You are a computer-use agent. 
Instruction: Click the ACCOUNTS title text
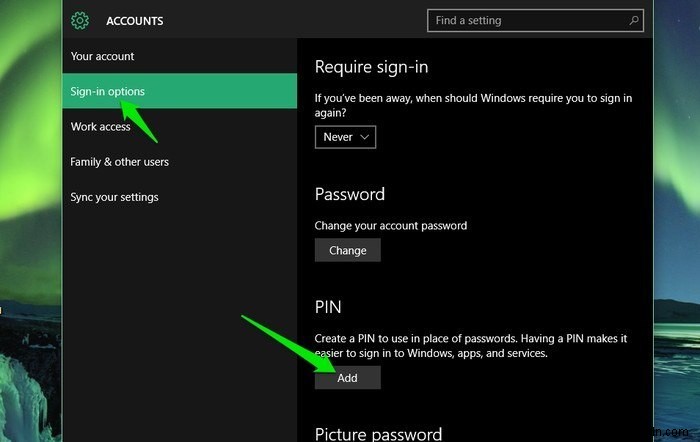click(x=134, y=21)
